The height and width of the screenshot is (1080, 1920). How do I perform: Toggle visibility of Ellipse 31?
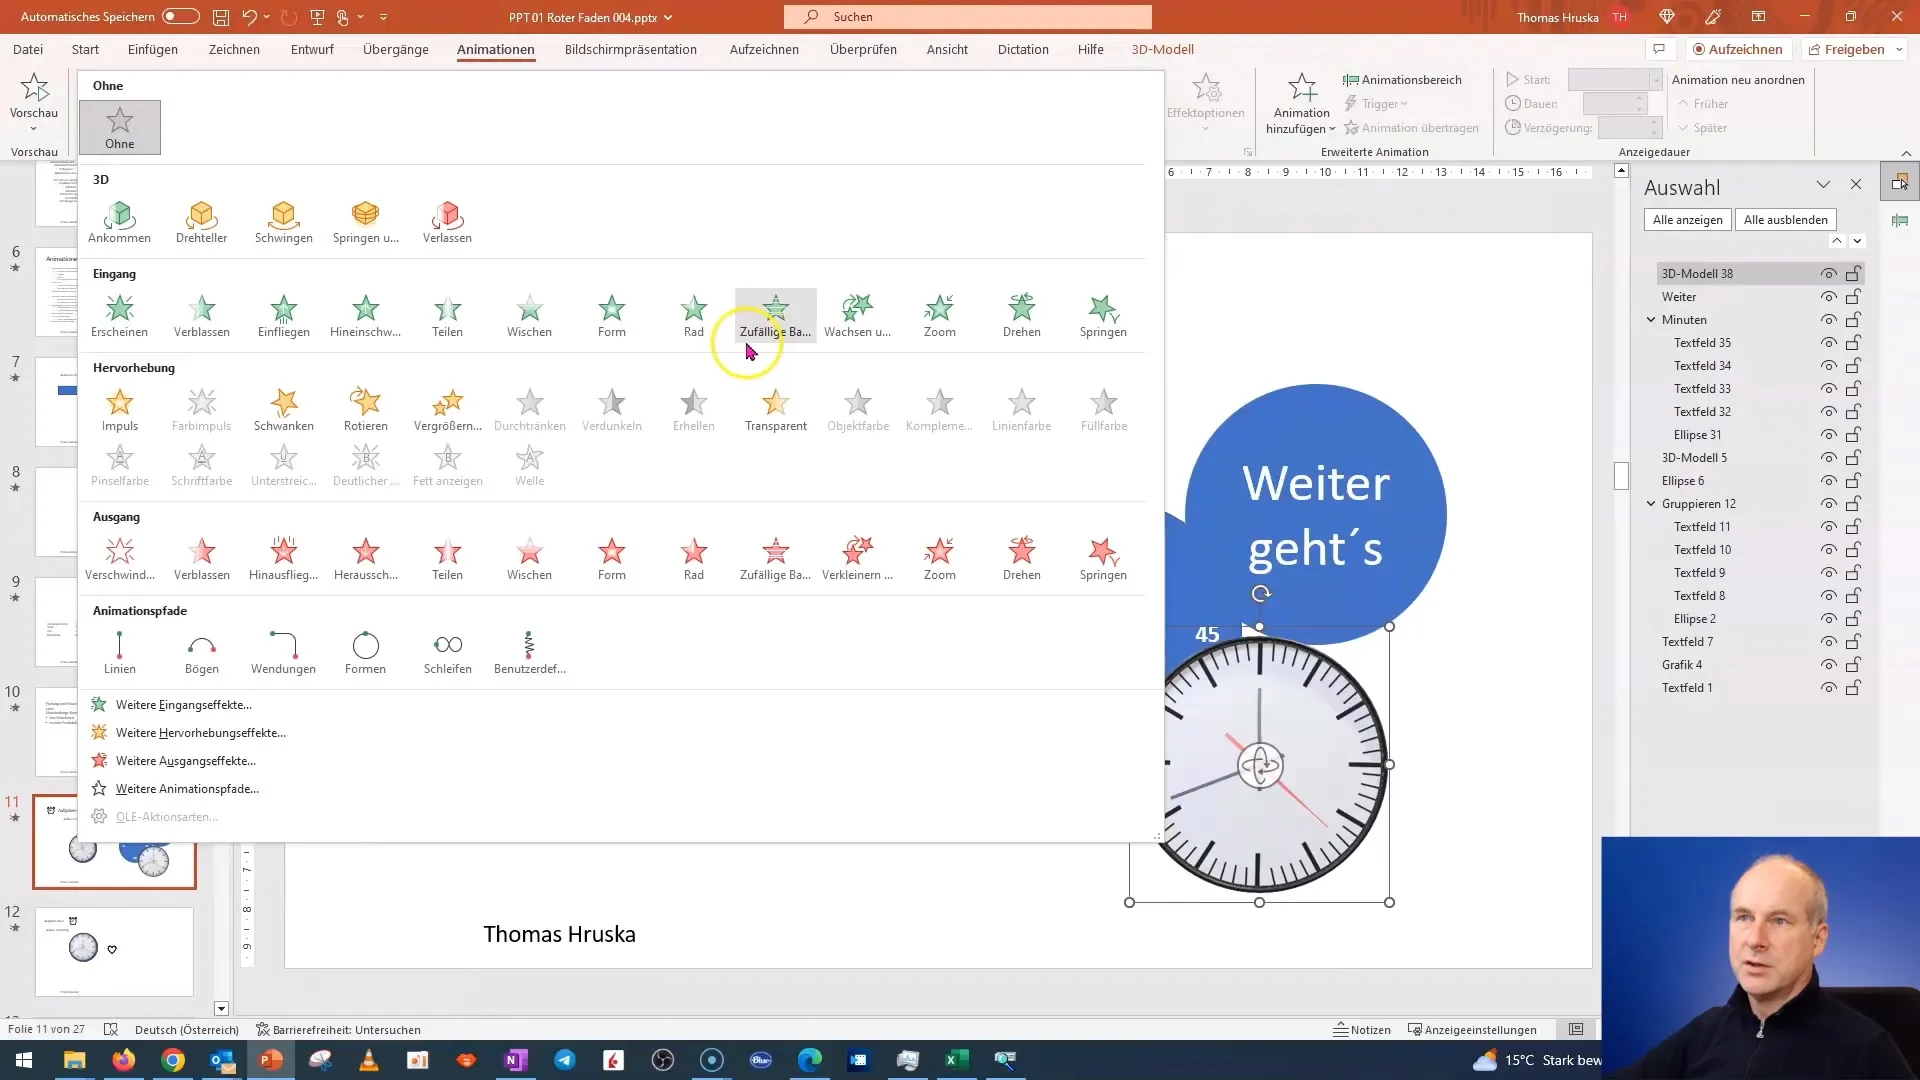pos(1828,435)
